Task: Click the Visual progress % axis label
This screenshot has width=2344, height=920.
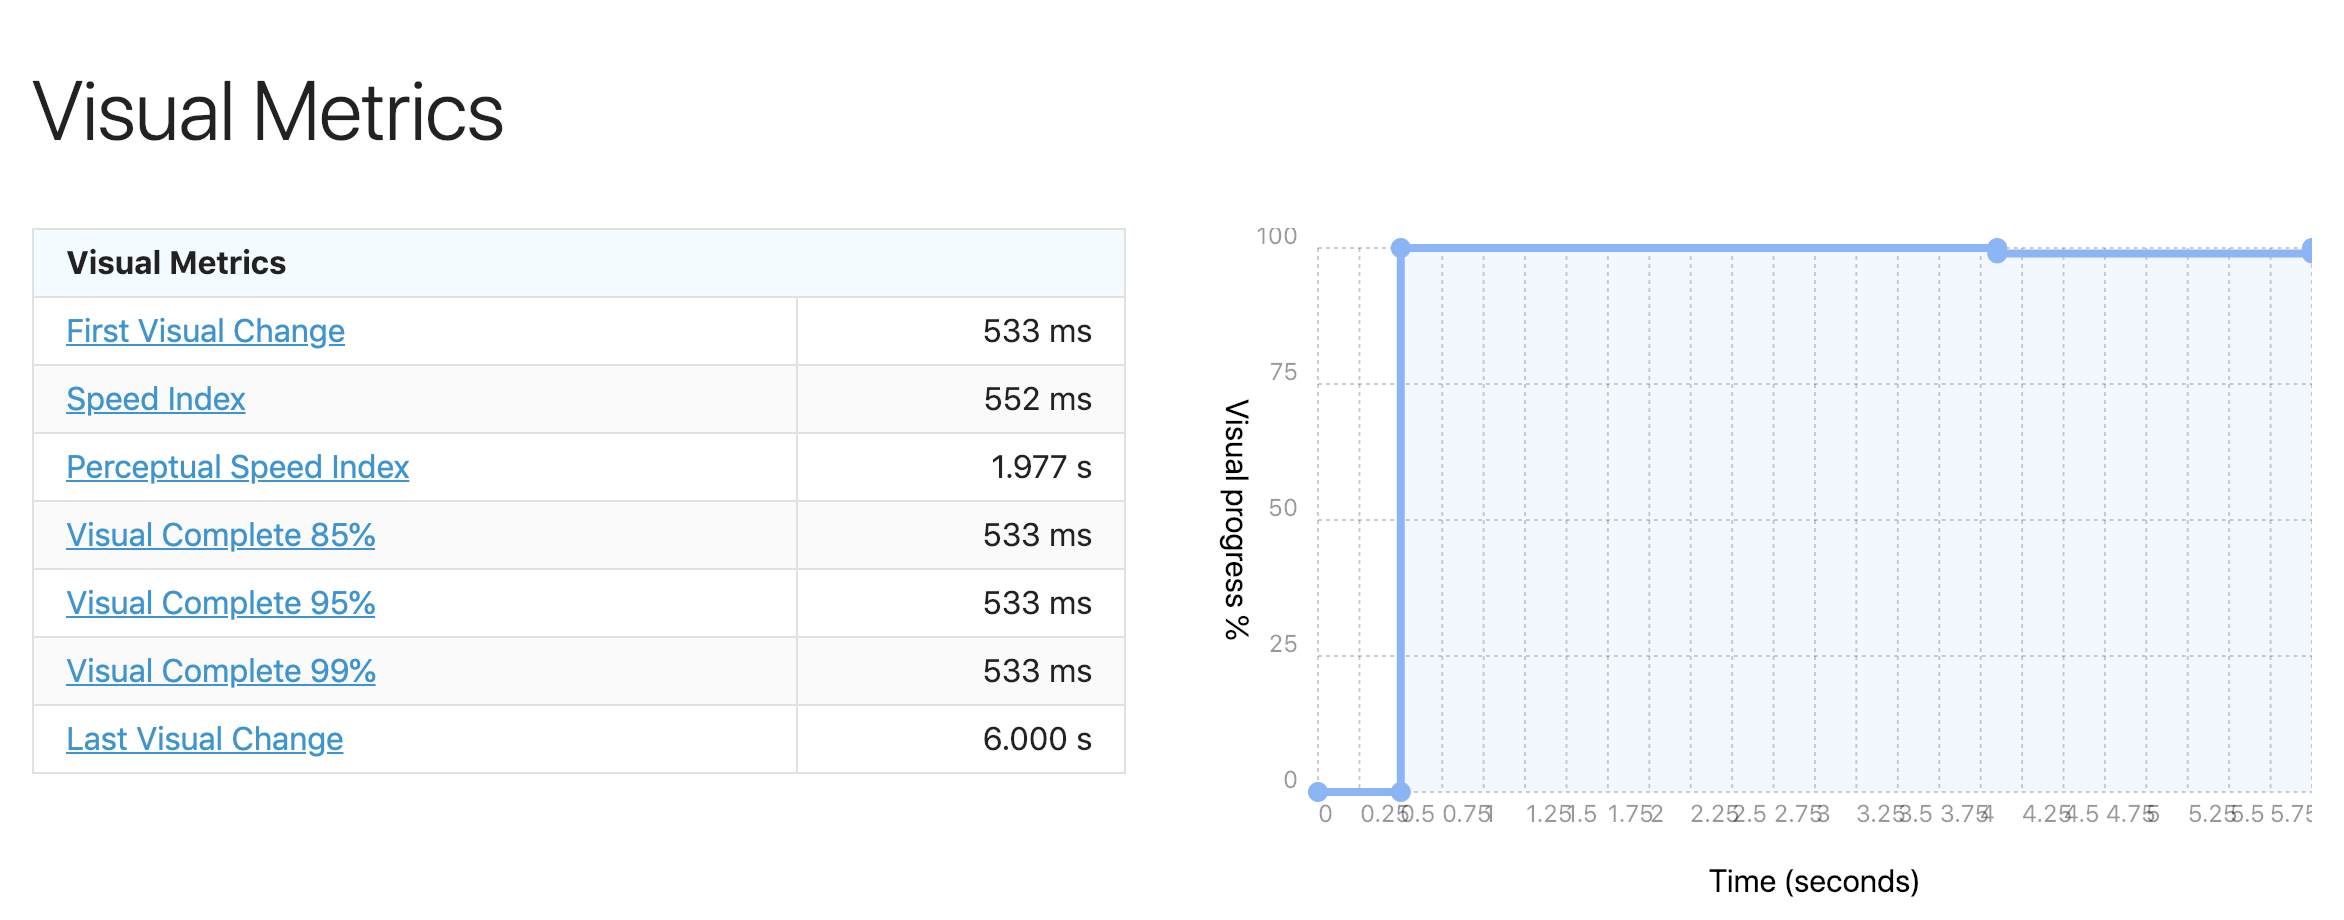Action: [1237, 520]
